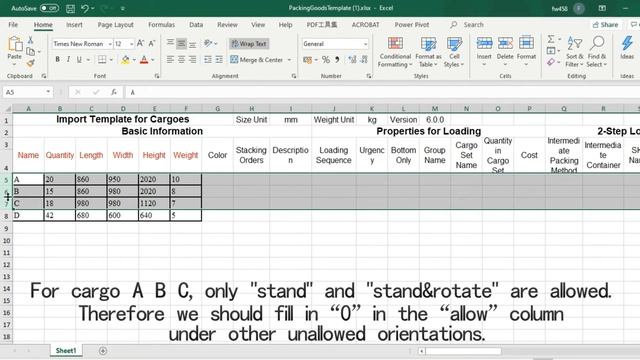Select the Select All corner triangle
Image resolution: width=640 pixels, height=360 pixels.
(x=7, y=109)
